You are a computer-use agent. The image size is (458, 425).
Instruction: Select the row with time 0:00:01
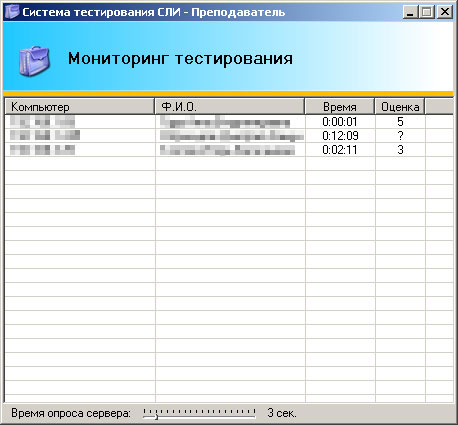click(x=229, y=122)
